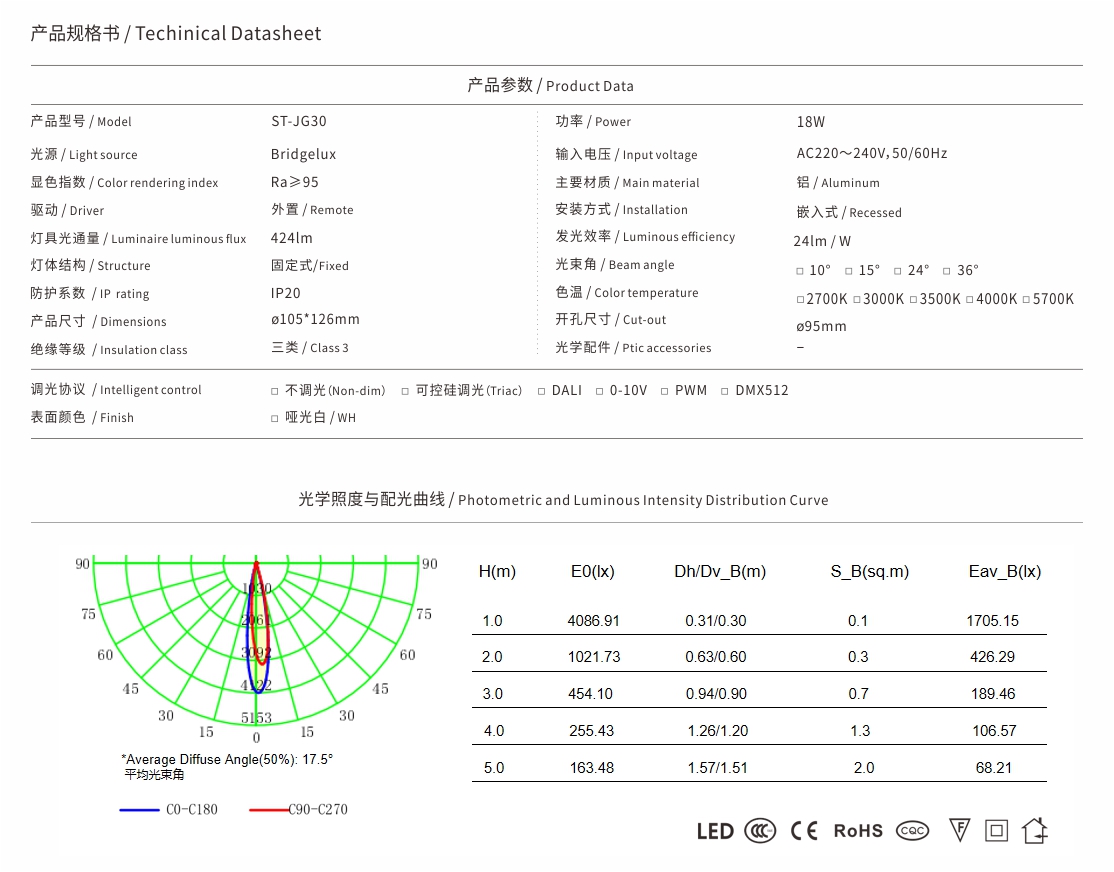This screenshot has height=872, width=1114.
Task: Click the model value ST-JG30
Action: pyautogui.click(x=299, y=122)
